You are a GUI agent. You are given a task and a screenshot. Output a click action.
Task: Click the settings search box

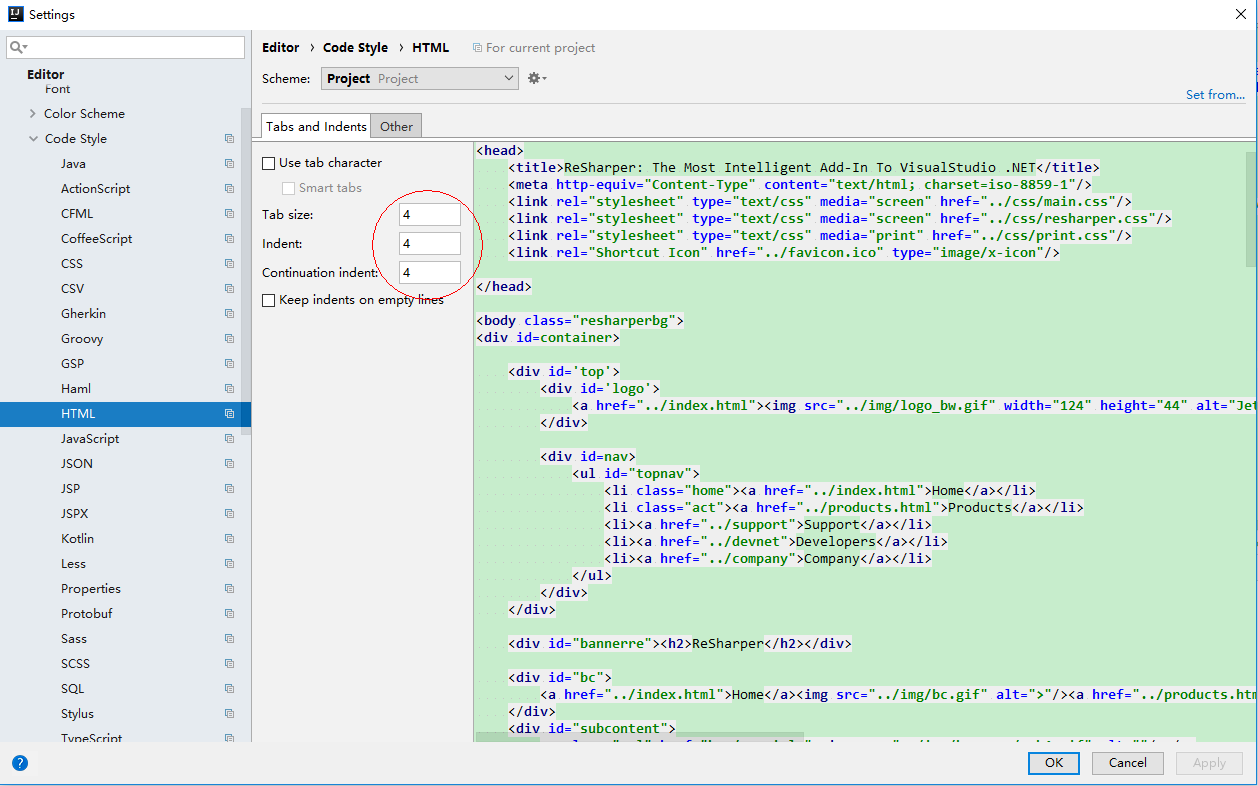tap(126, 47)
